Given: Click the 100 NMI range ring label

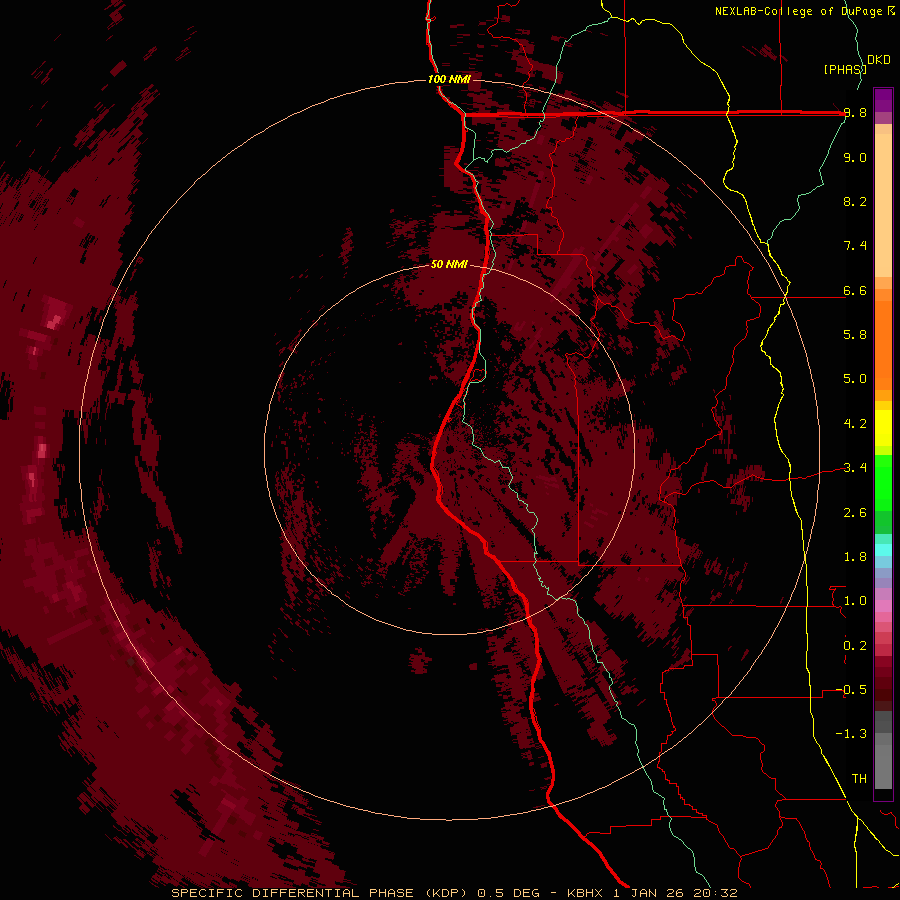Looking at the screenshot, I should point(449,79).
